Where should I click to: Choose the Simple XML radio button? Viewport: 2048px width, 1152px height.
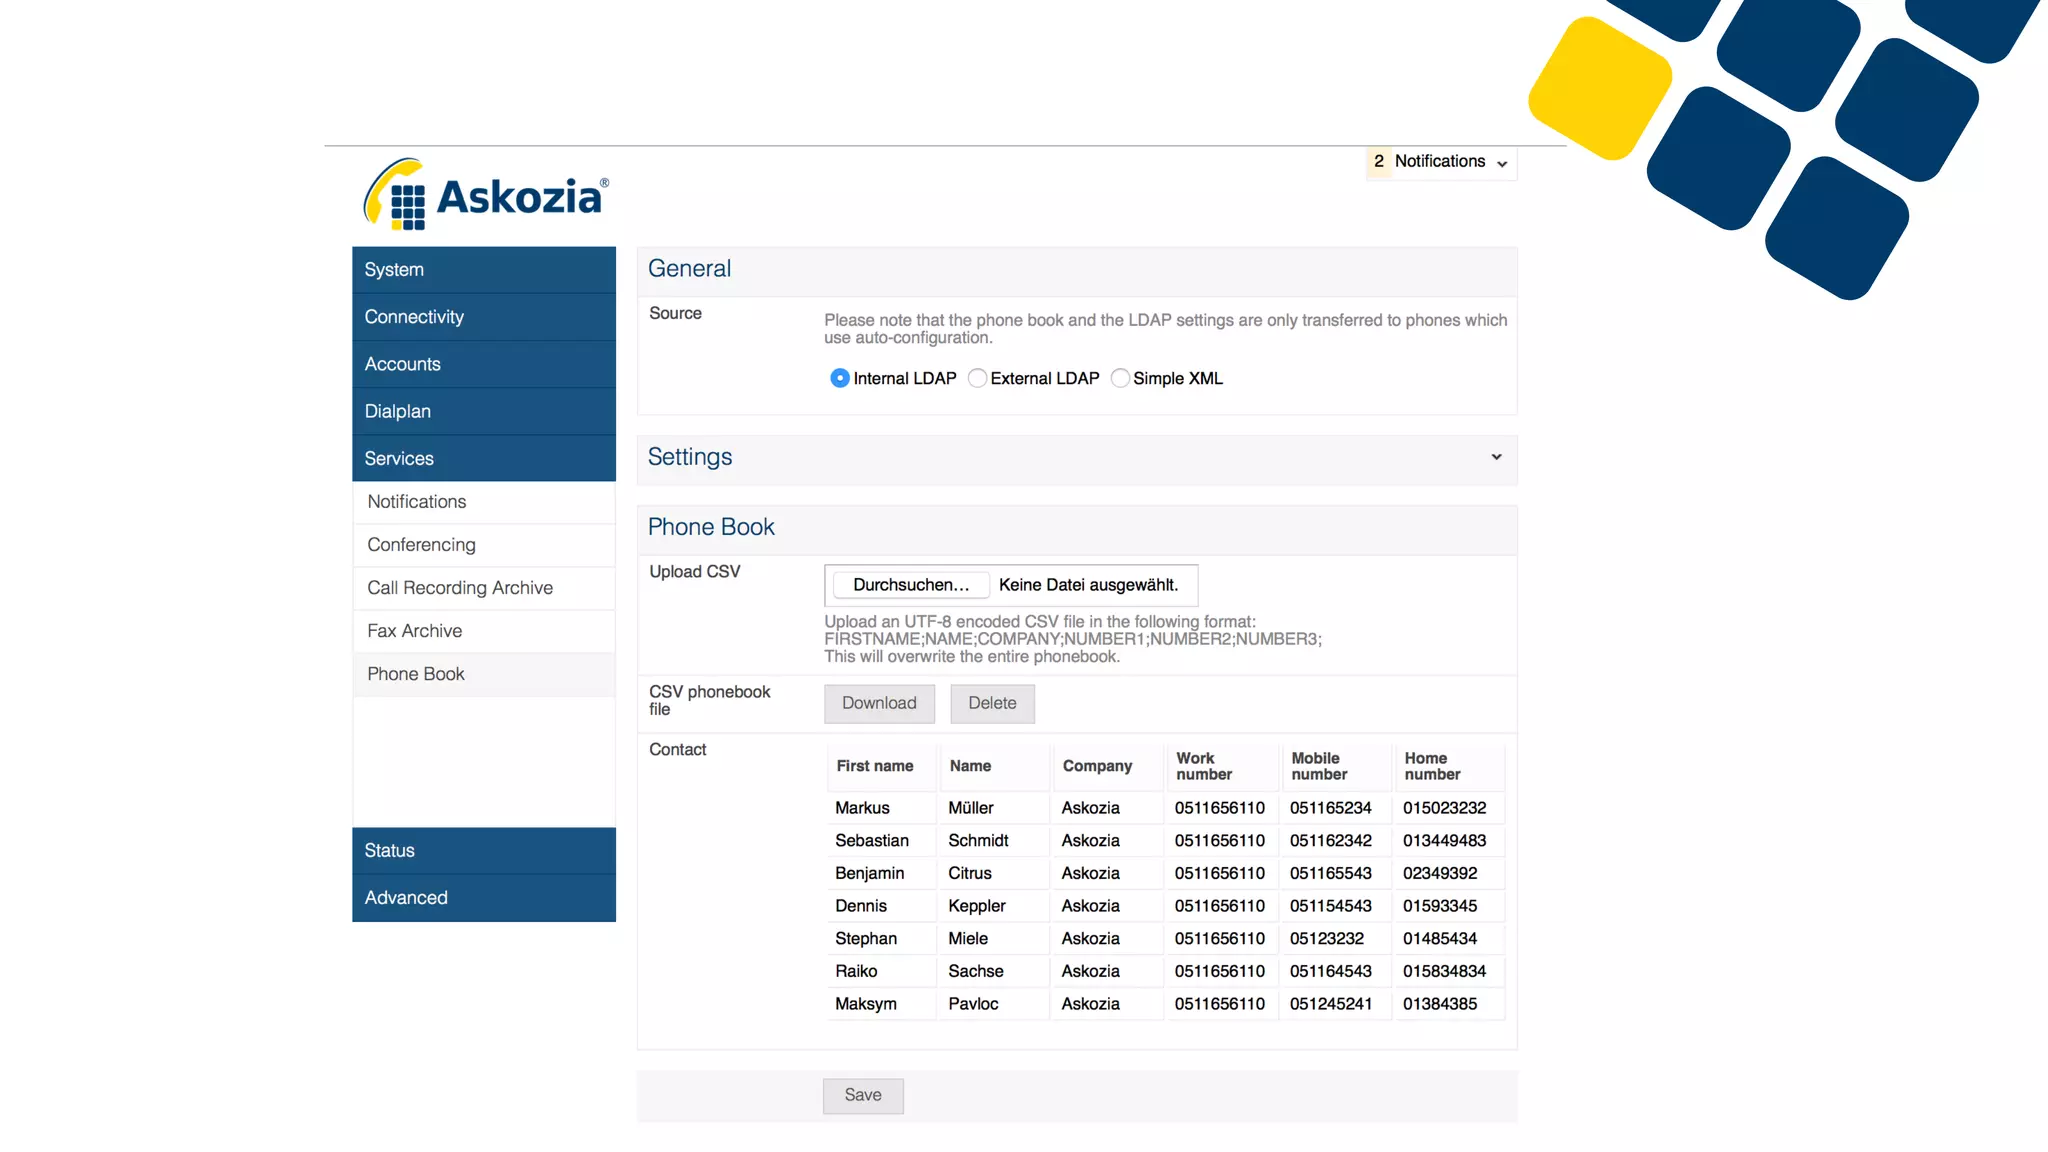[x=1120, y=378]
